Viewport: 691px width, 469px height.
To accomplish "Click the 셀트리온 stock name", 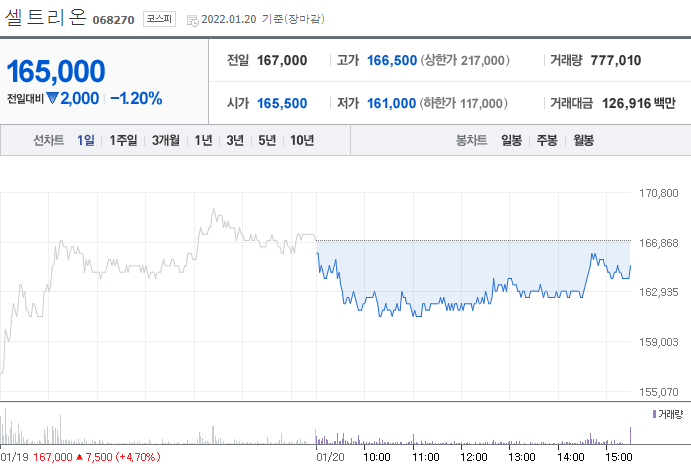I will (x=45, y=17).
